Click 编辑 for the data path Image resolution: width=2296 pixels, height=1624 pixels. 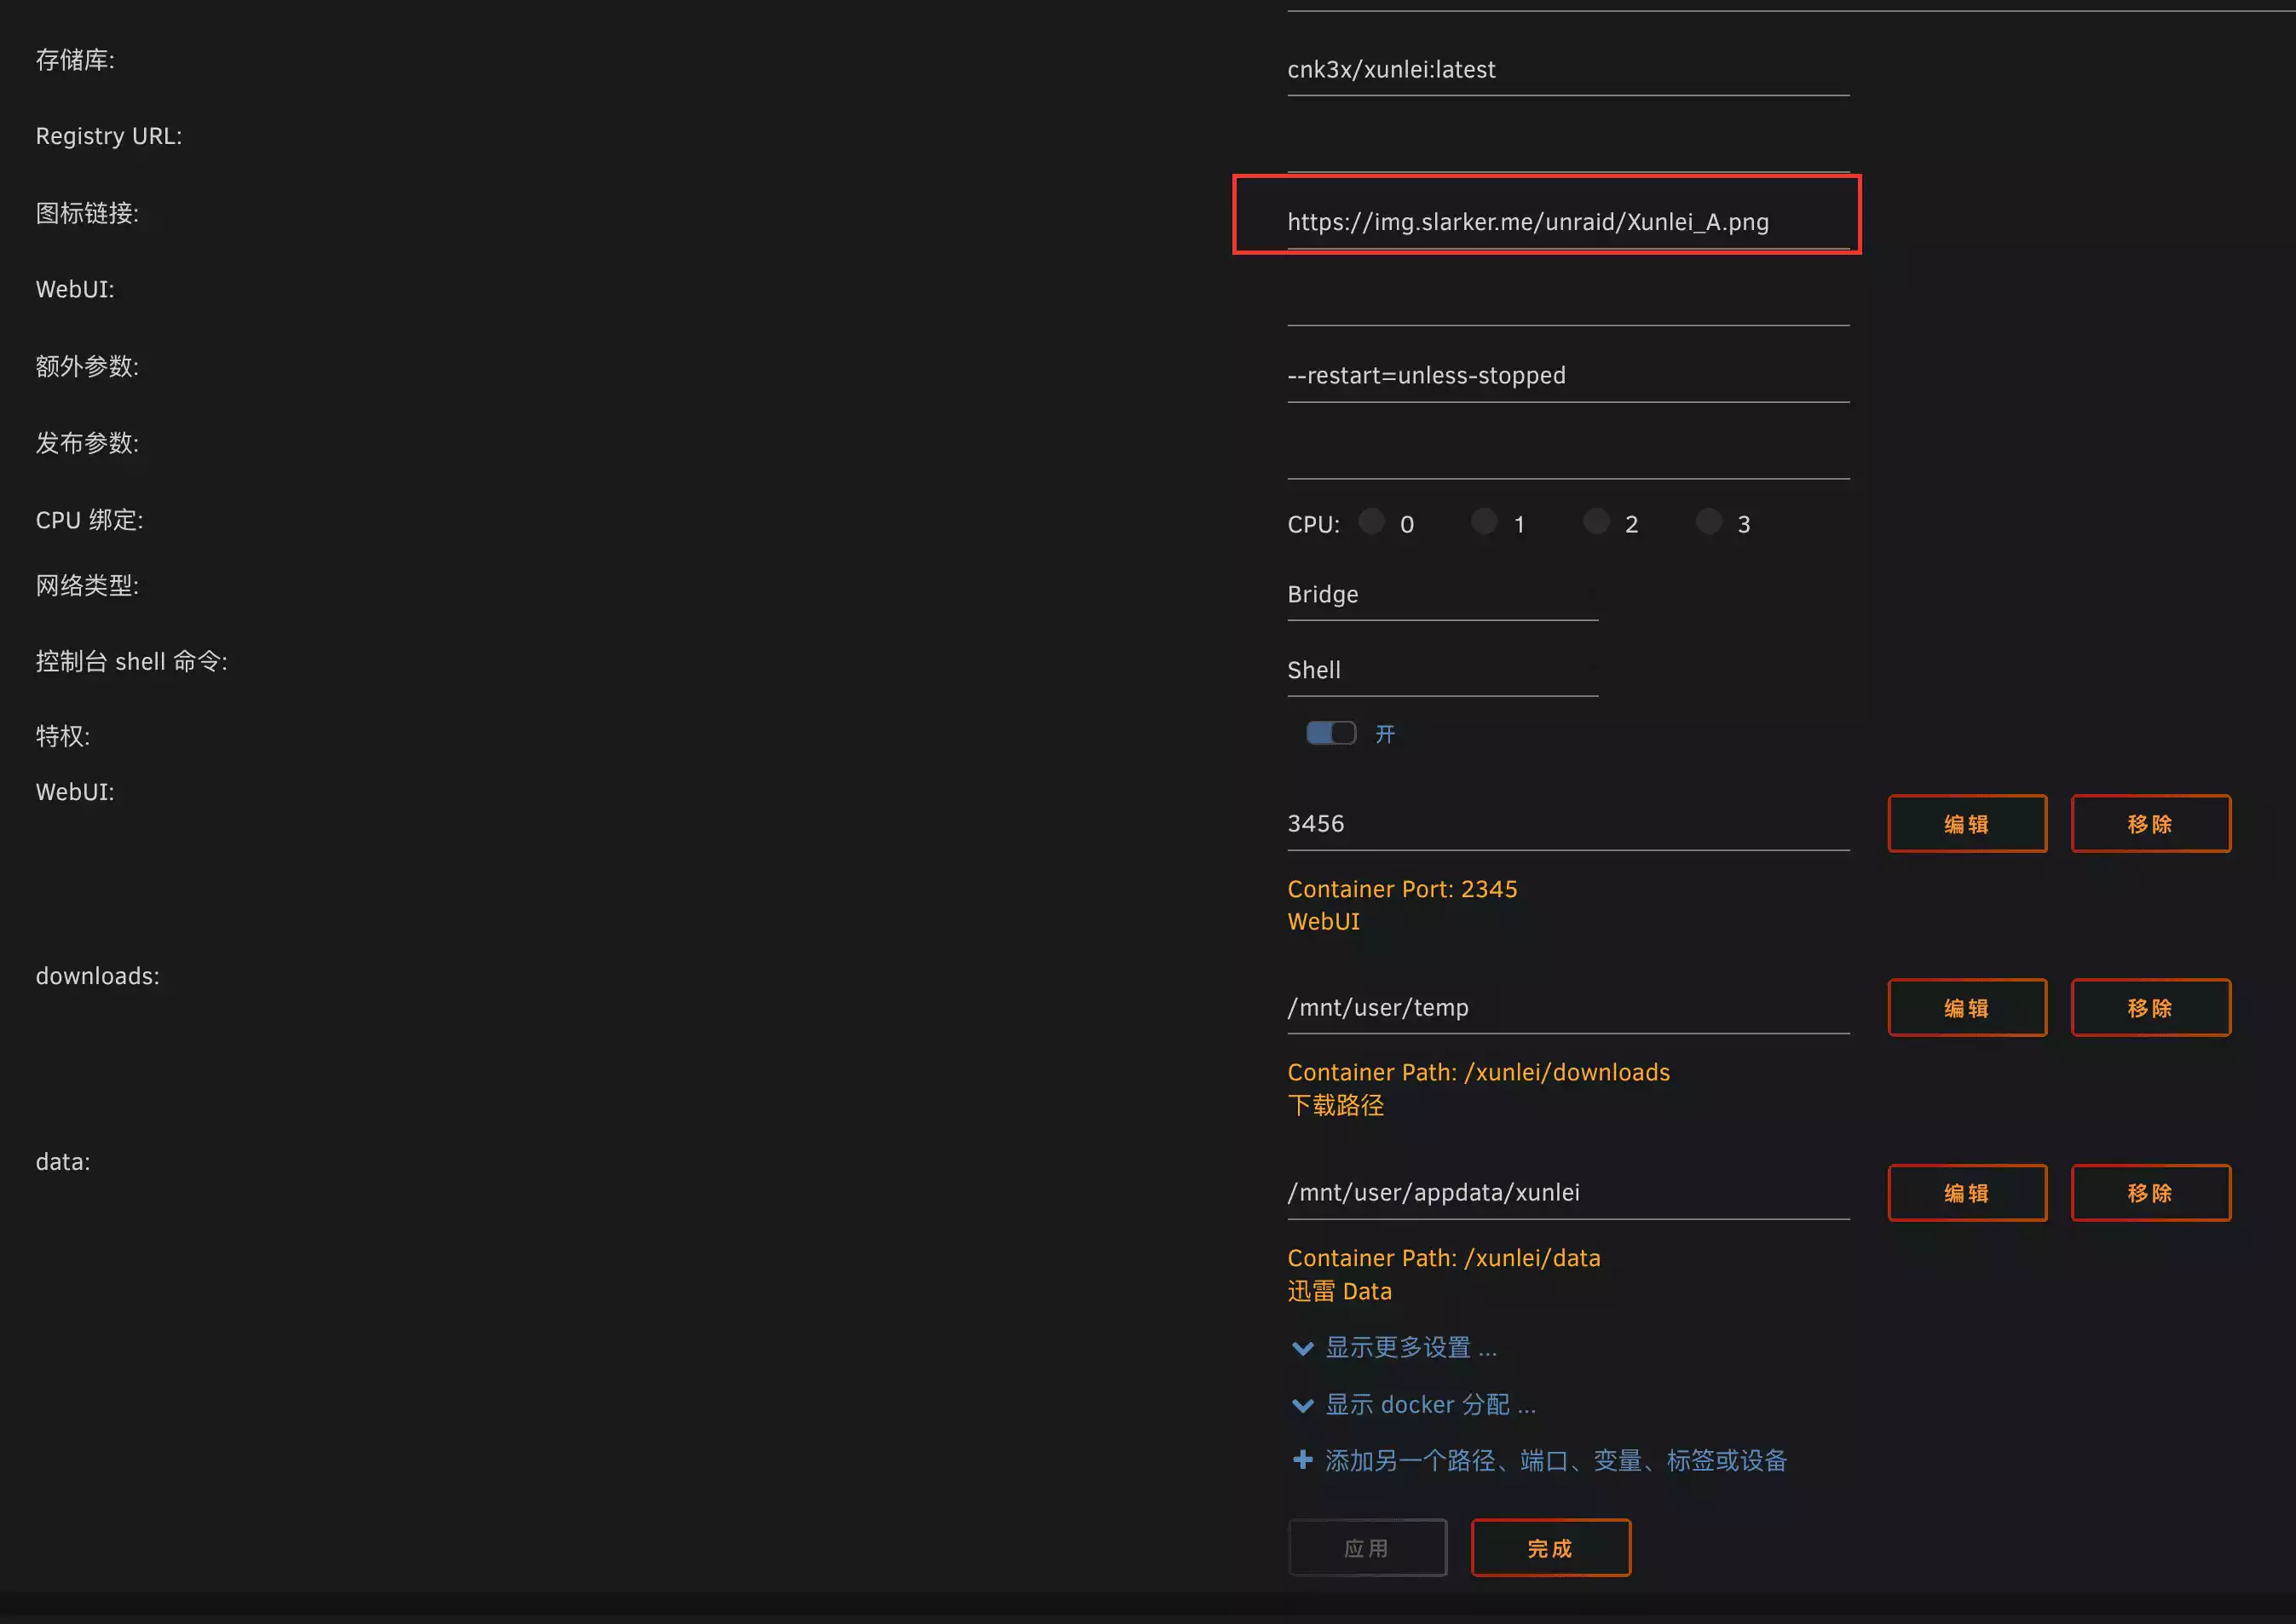(x=1966, y=1193)
